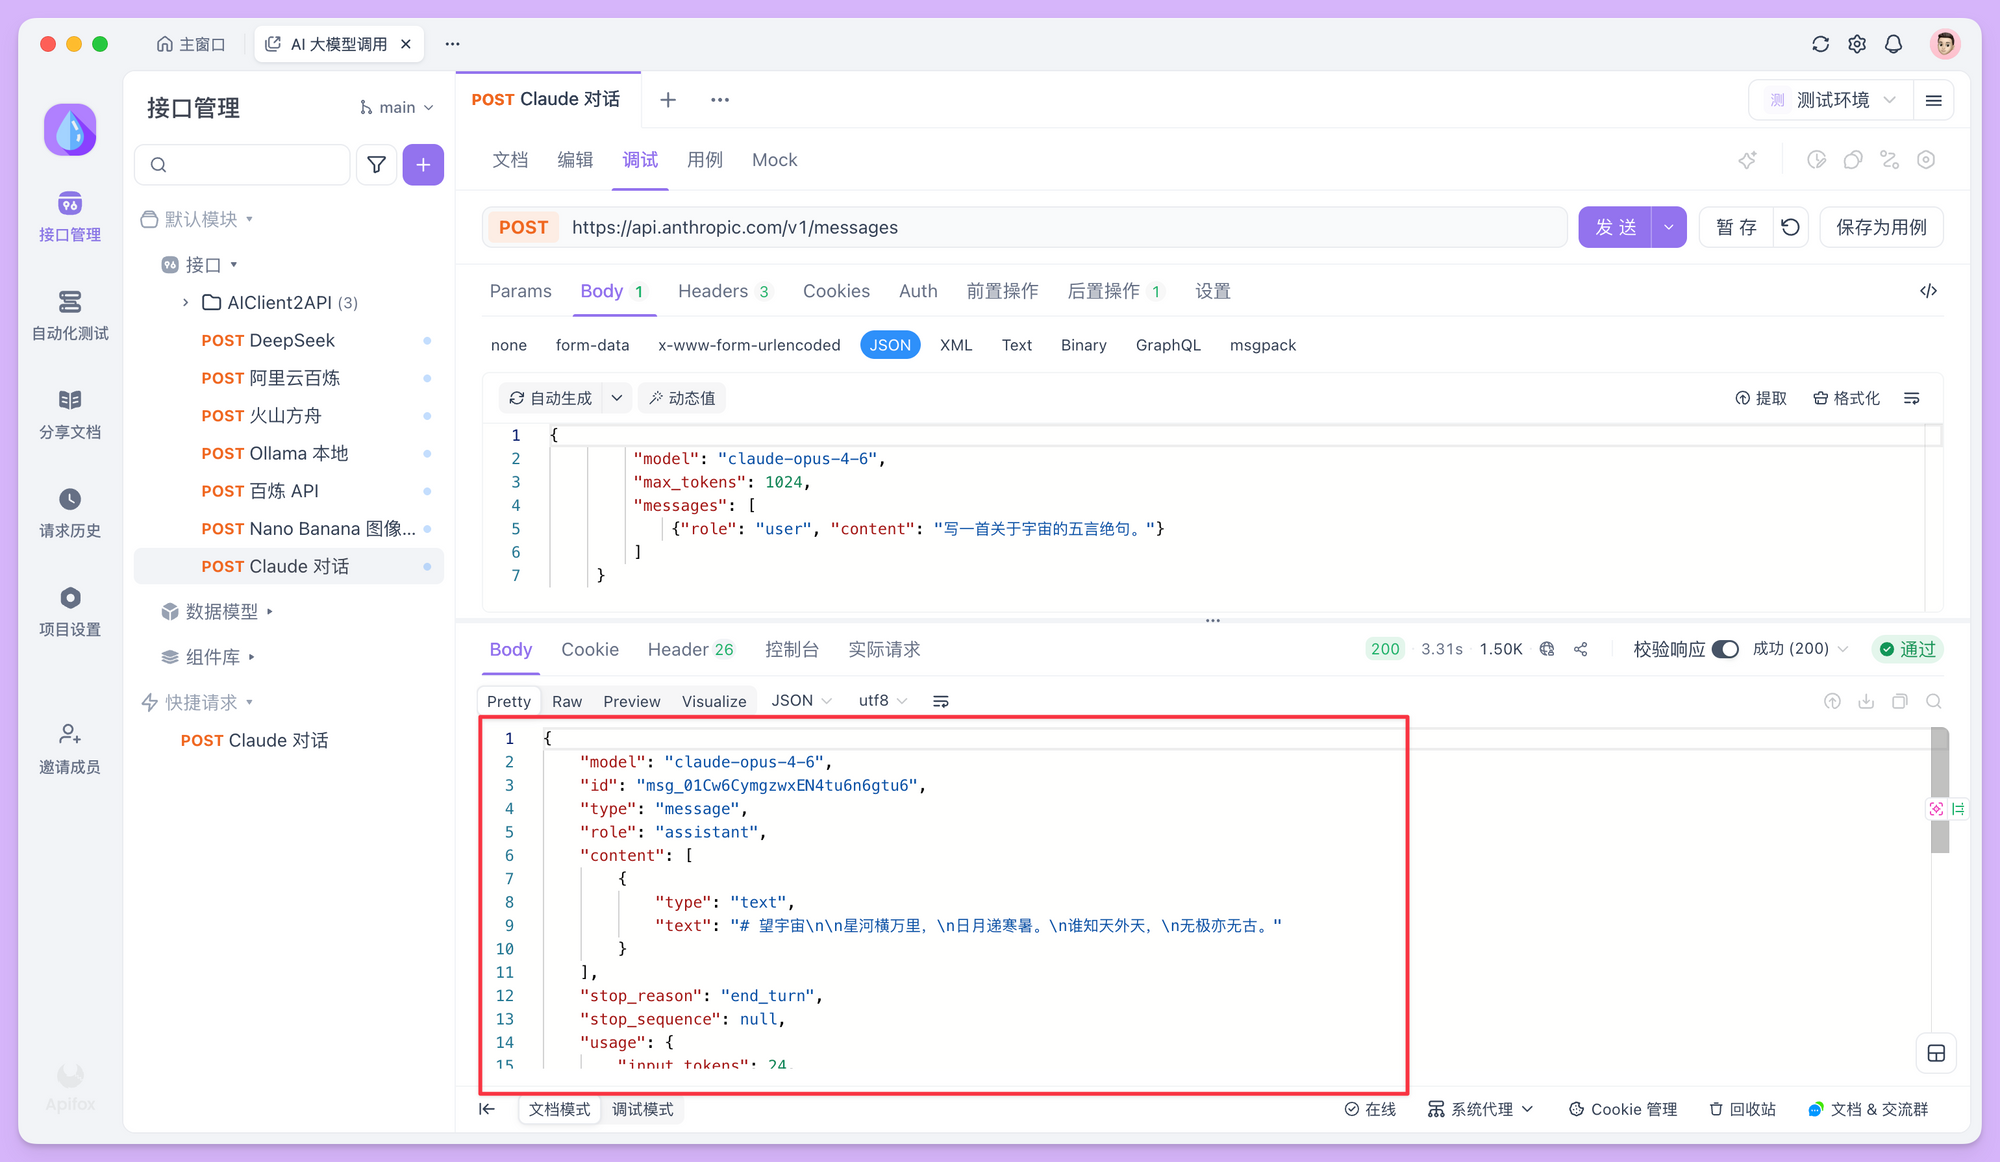Toggle the 校验响应 switch
This screenshot has width=2000, height=1162.
[x=1725, y=649]
